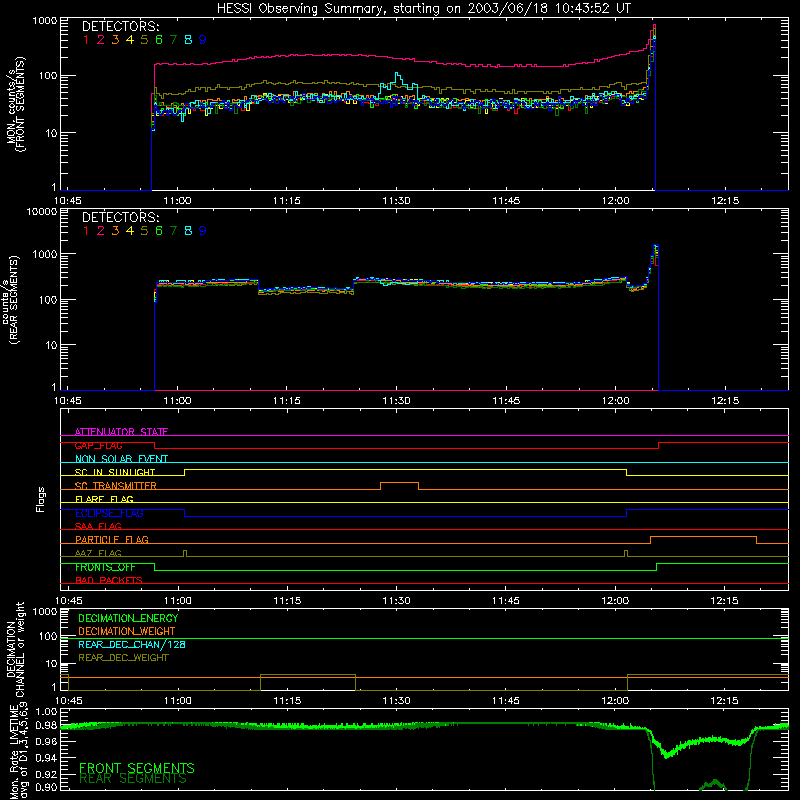Select detector 7 in the front segments legend
Screen dimensions: 800x800
coord(173,39)
